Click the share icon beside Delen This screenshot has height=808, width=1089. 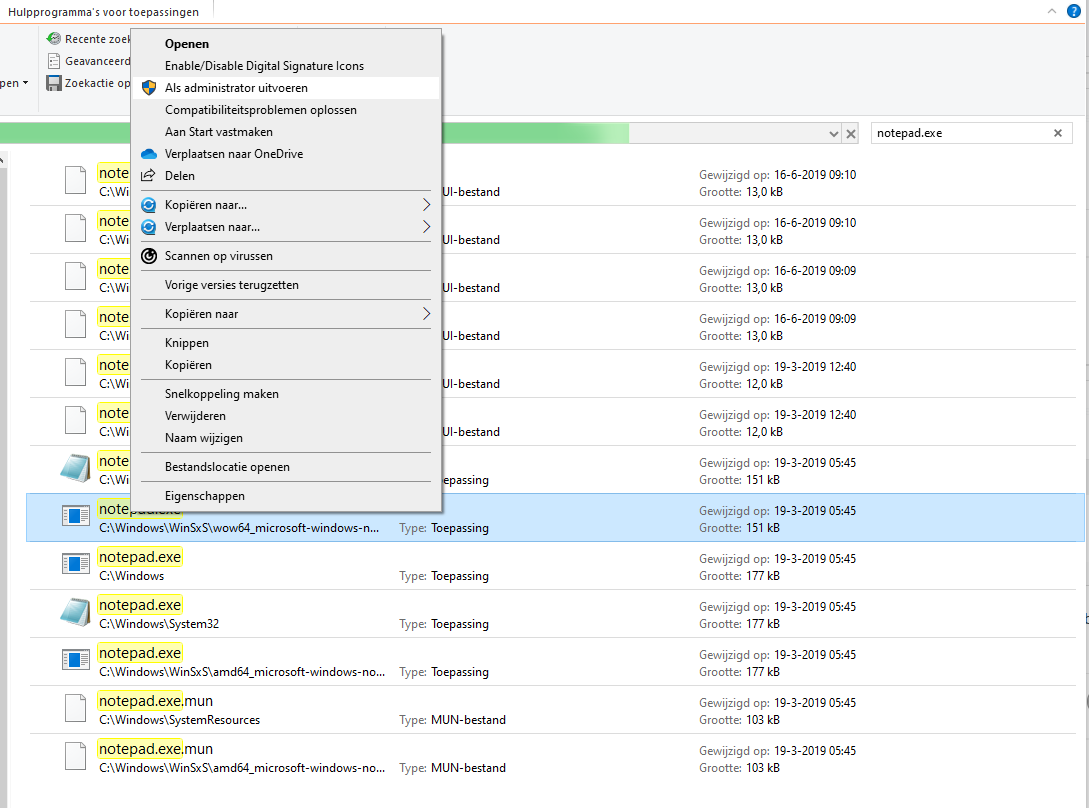(148, 176)
